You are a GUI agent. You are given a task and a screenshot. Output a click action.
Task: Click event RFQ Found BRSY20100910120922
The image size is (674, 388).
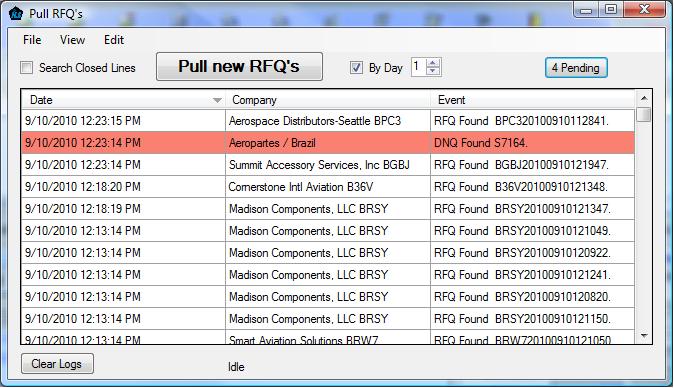[x=533, y=253]
